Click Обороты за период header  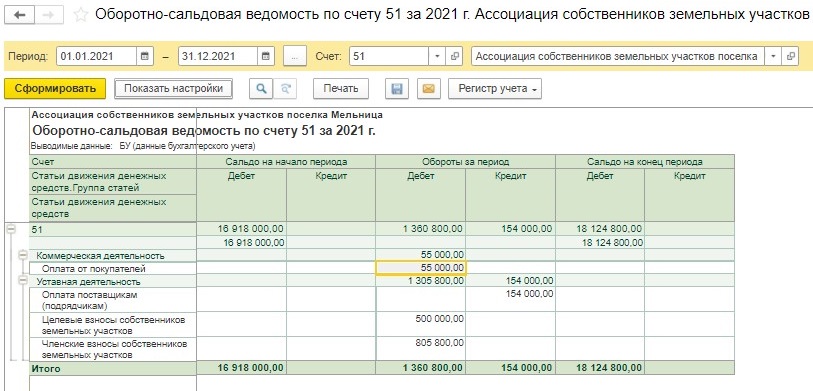click(x=466, y=161)
